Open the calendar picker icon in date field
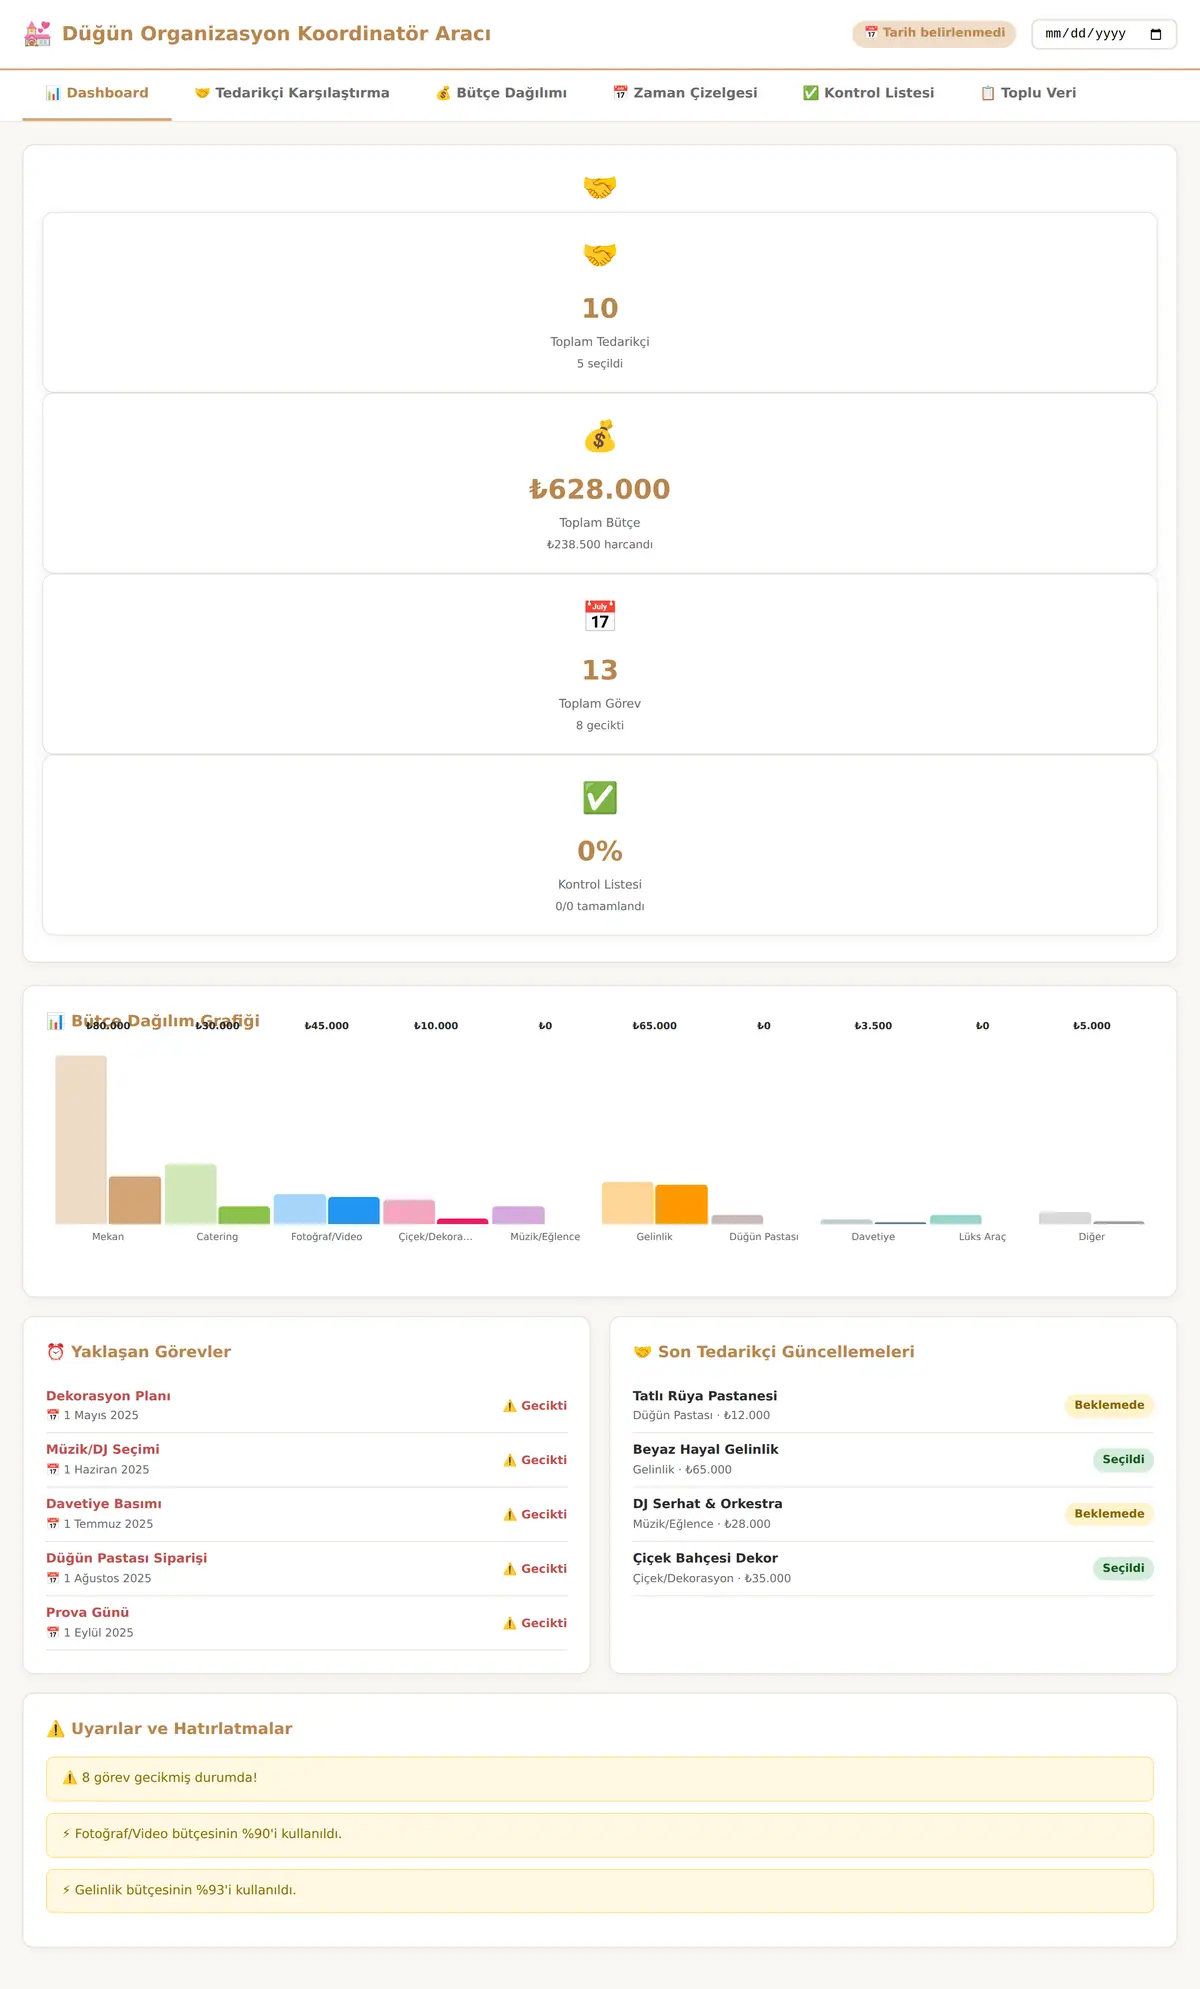This screenshot has height=1989, width=1200. click(1156, 34)
